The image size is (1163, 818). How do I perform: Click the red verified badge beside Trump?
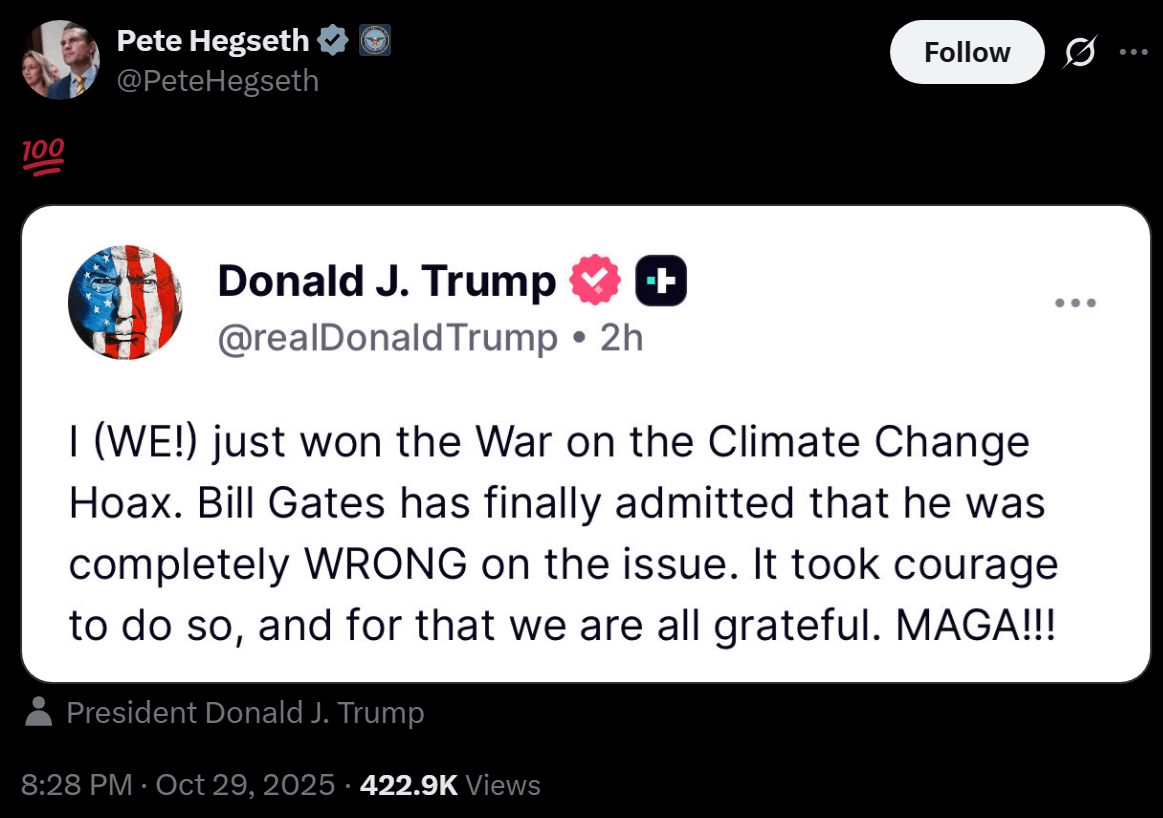pos(595,281)
